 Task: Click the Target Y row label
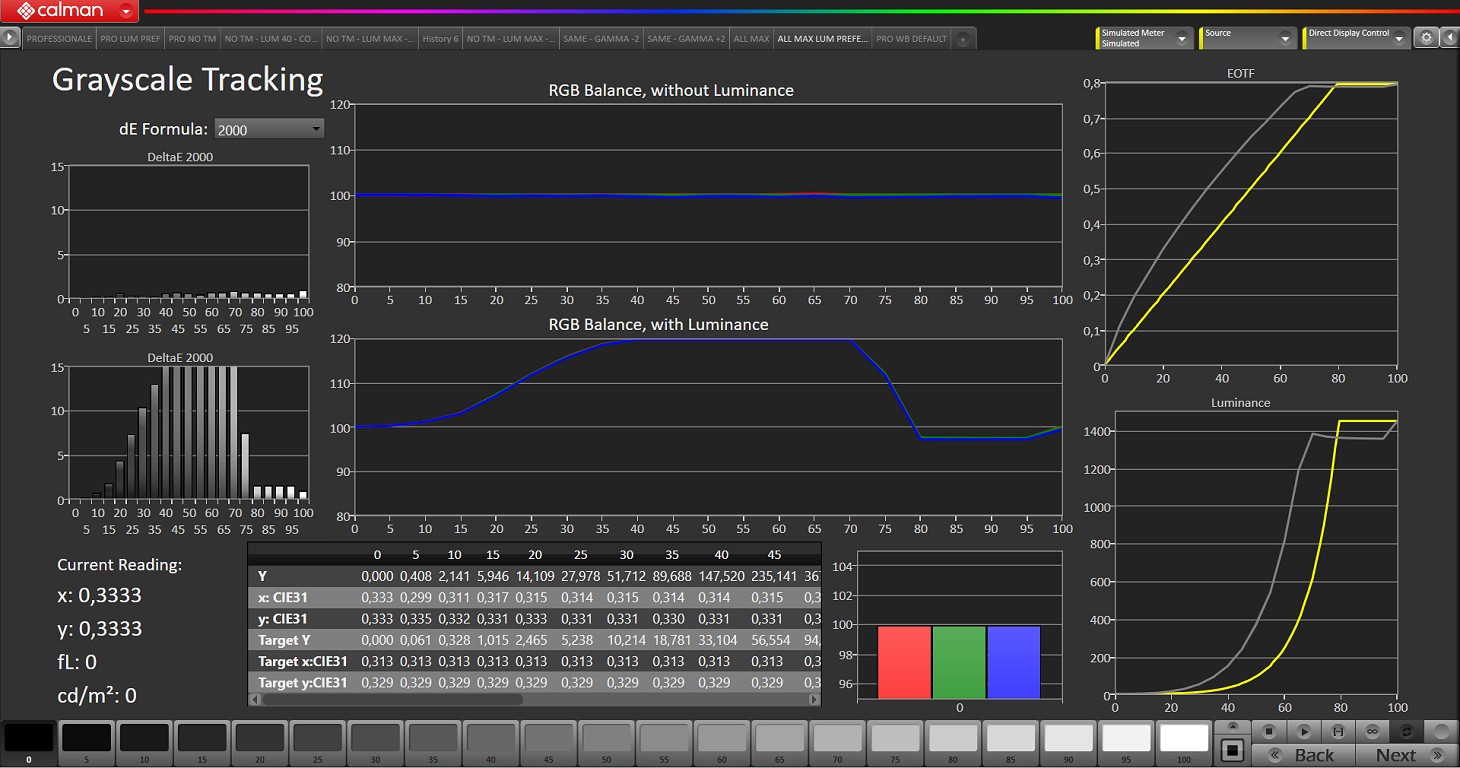coord(284,640)
